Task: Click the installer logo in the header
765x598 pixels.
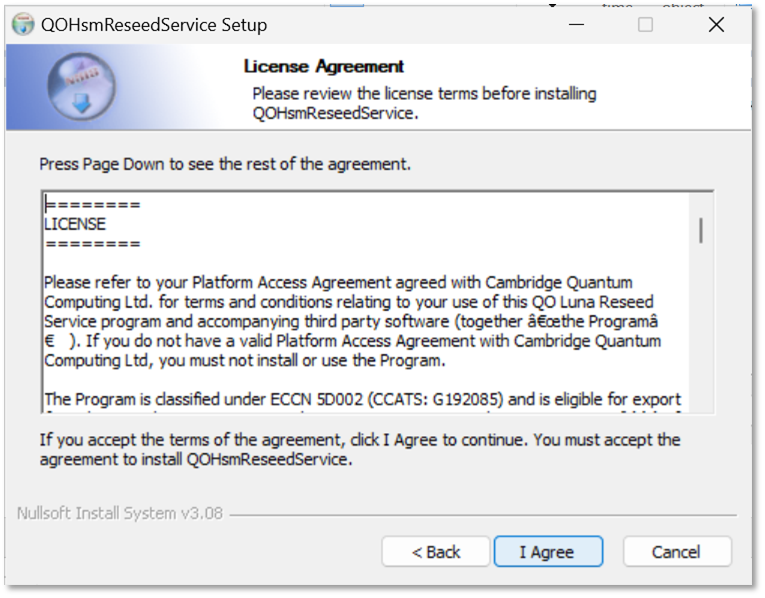Action: point(79,86)
